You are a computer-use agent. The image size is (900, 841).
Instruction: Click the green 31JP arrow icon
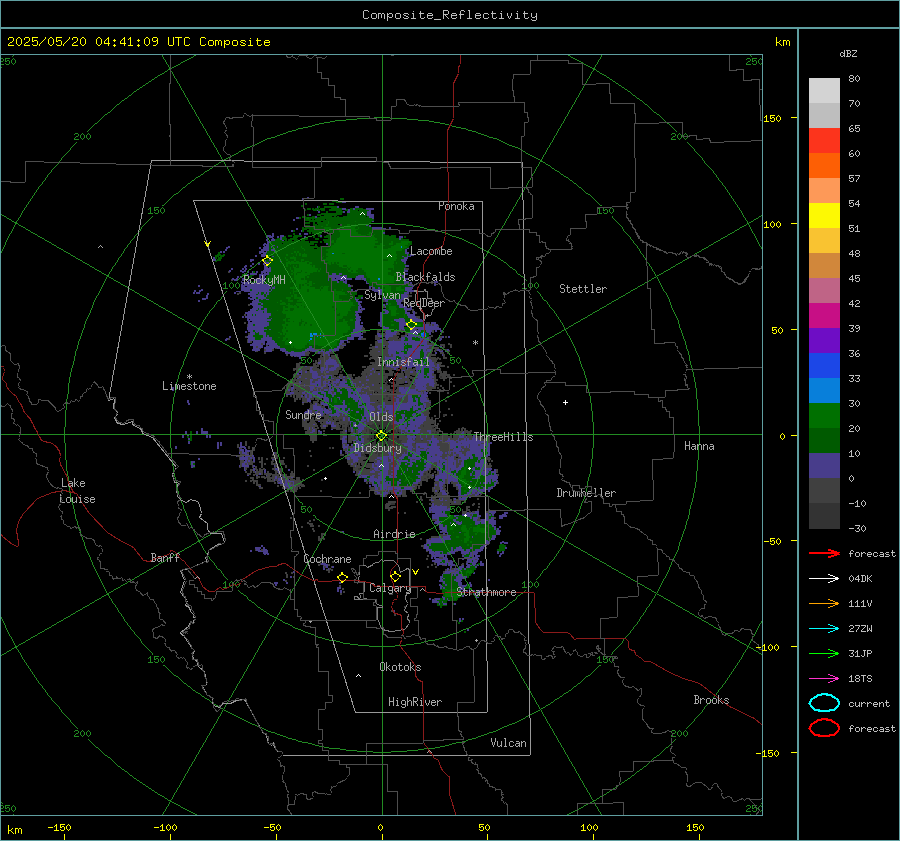click(x=824, y=653)
